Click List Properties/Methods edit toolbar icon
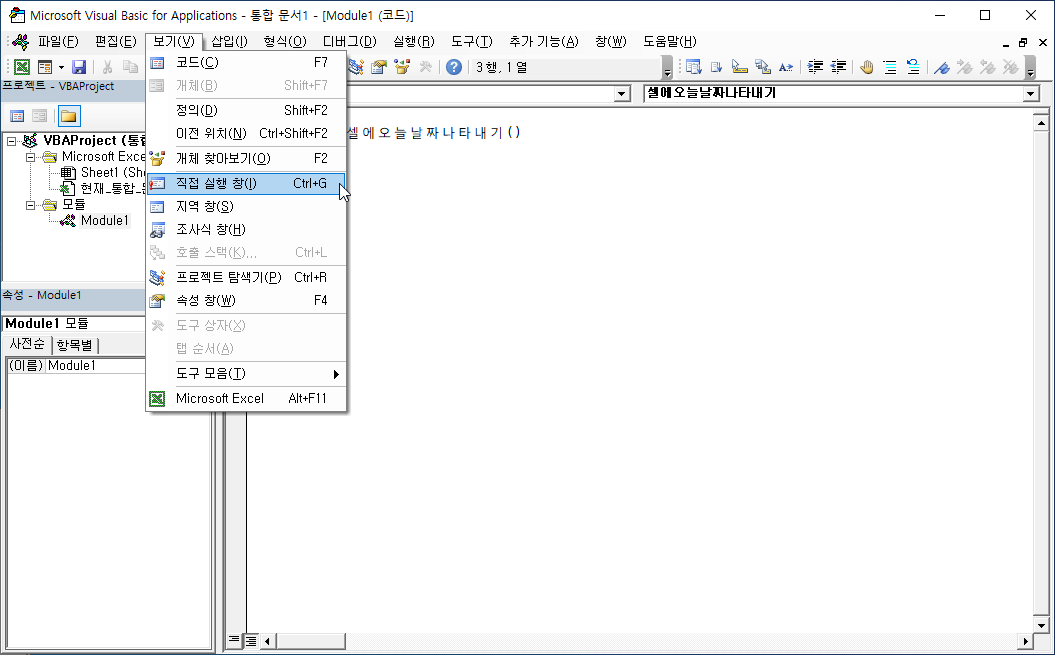The height and width of the screenshot is (655, 1055). click(x=694, y=67)
